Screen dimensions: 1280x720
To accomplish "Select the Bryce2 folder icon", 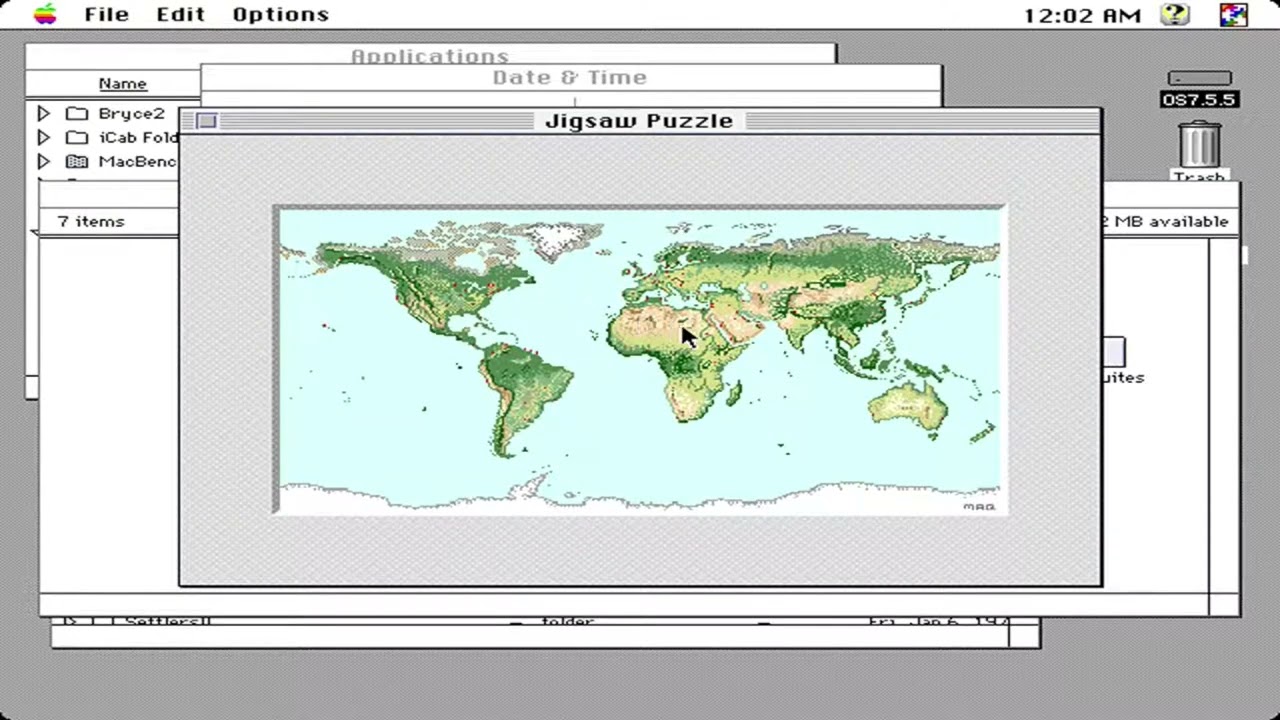I will pos(76,113).
